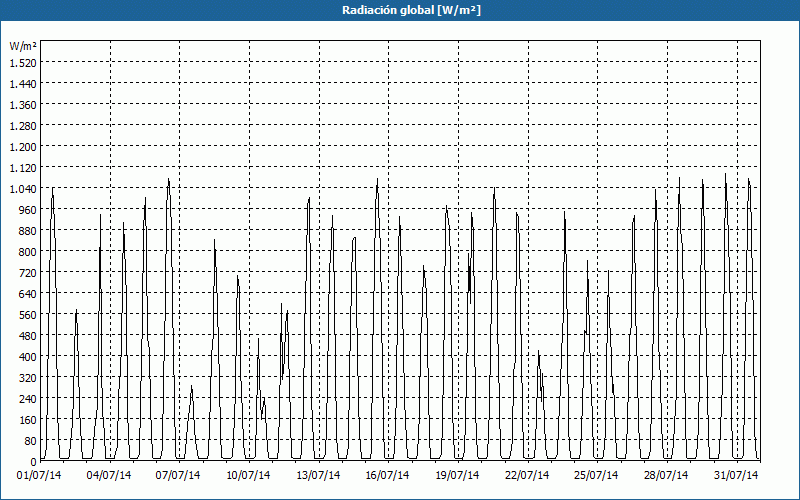Click the 560 y-axis value

(x=28, y=314)
